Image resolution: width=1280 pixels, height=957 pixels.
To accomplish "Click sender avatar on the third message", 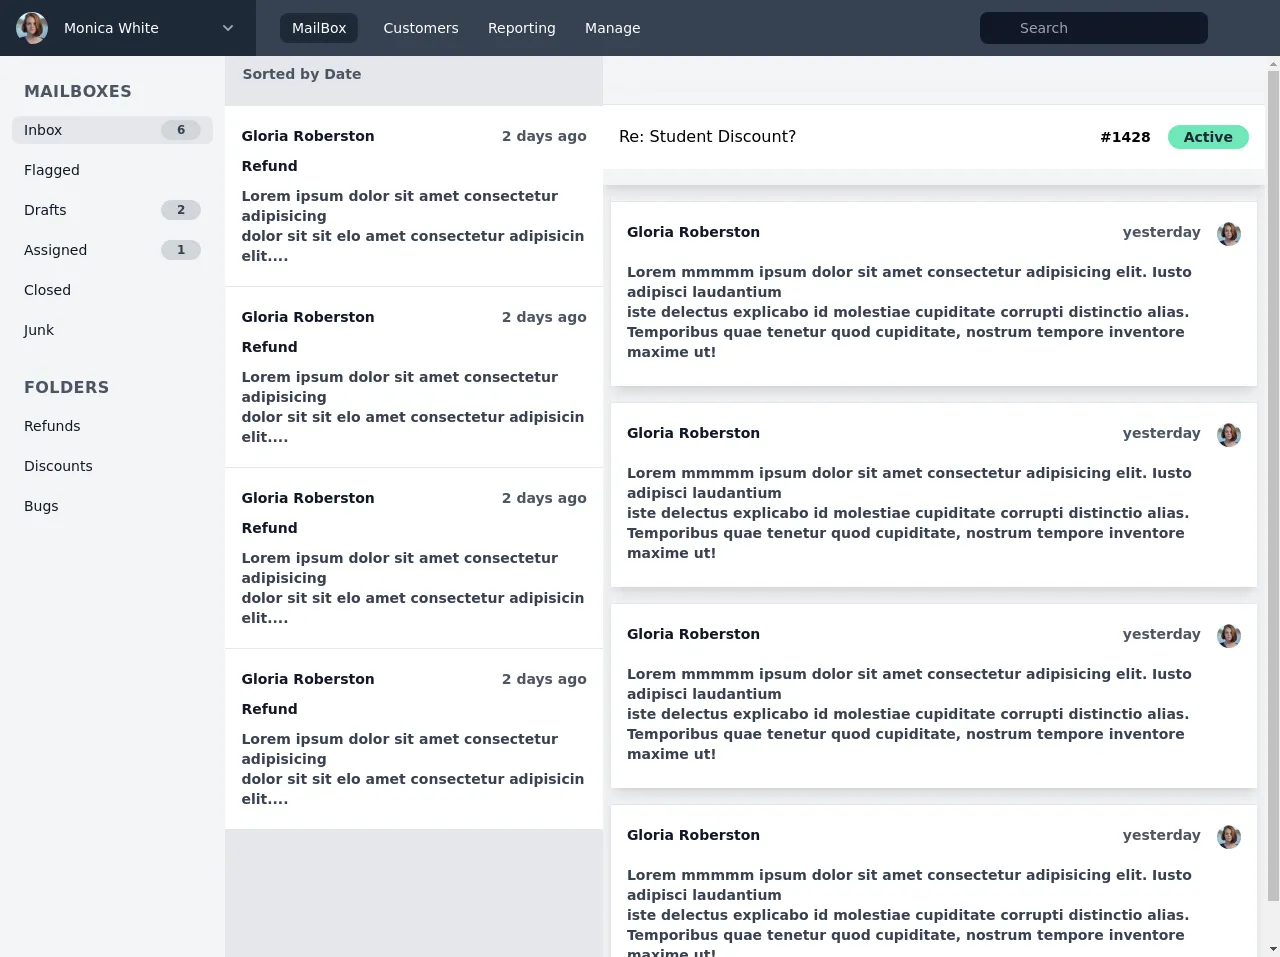I will coord(1229,636).
